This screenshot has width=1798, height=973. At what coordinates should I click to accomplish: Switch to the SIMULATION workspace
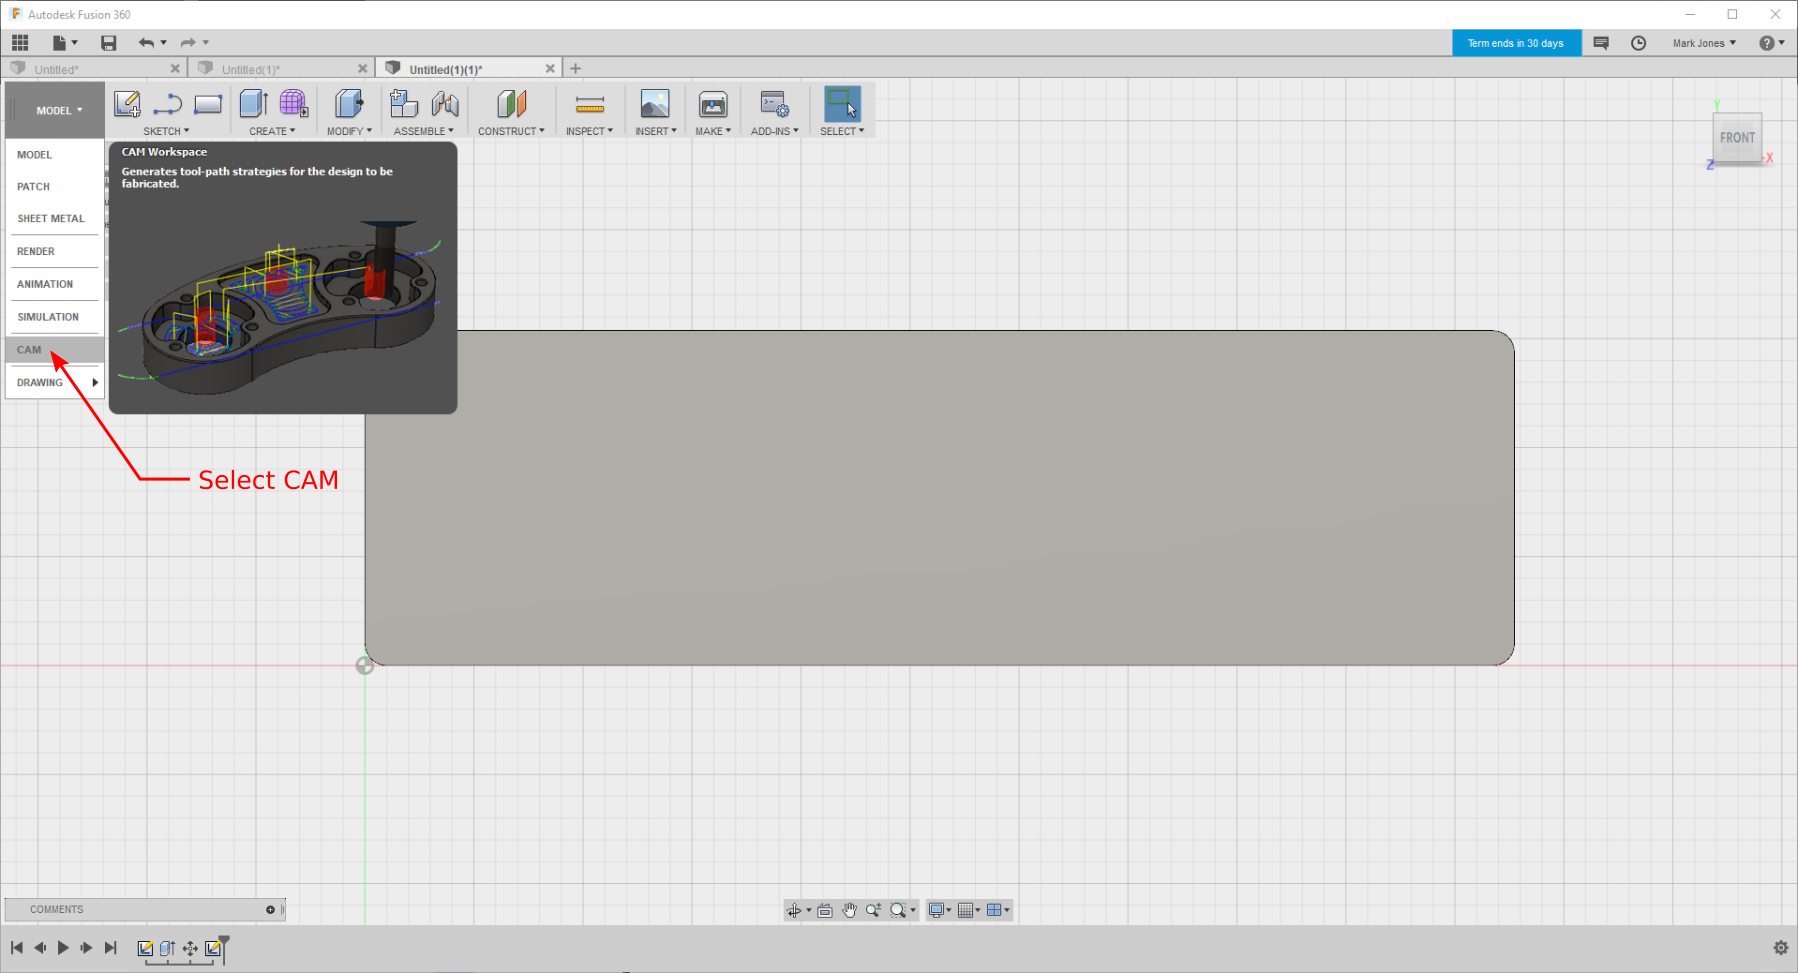pos(54,317)
